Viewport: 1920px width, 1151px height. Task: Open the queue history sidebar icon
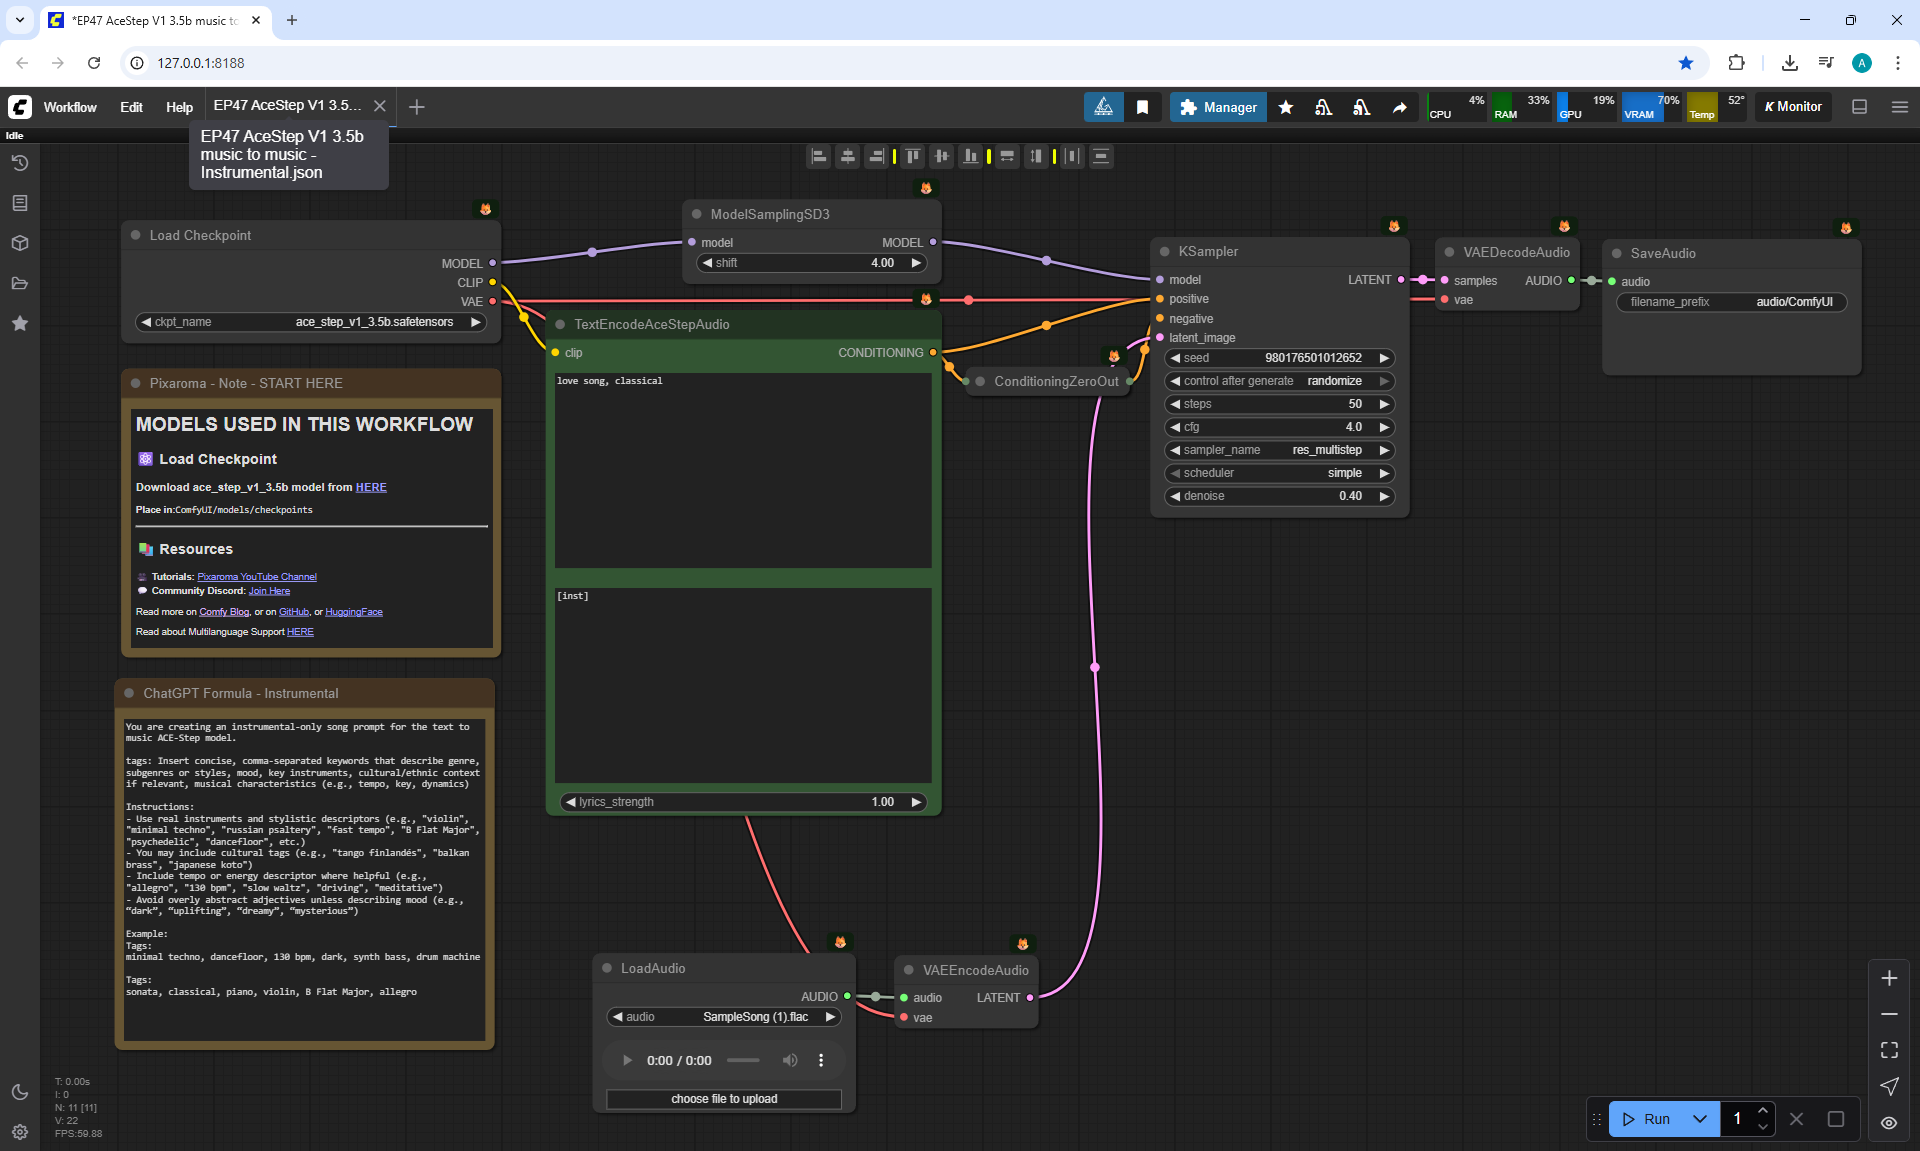[19, 163]
